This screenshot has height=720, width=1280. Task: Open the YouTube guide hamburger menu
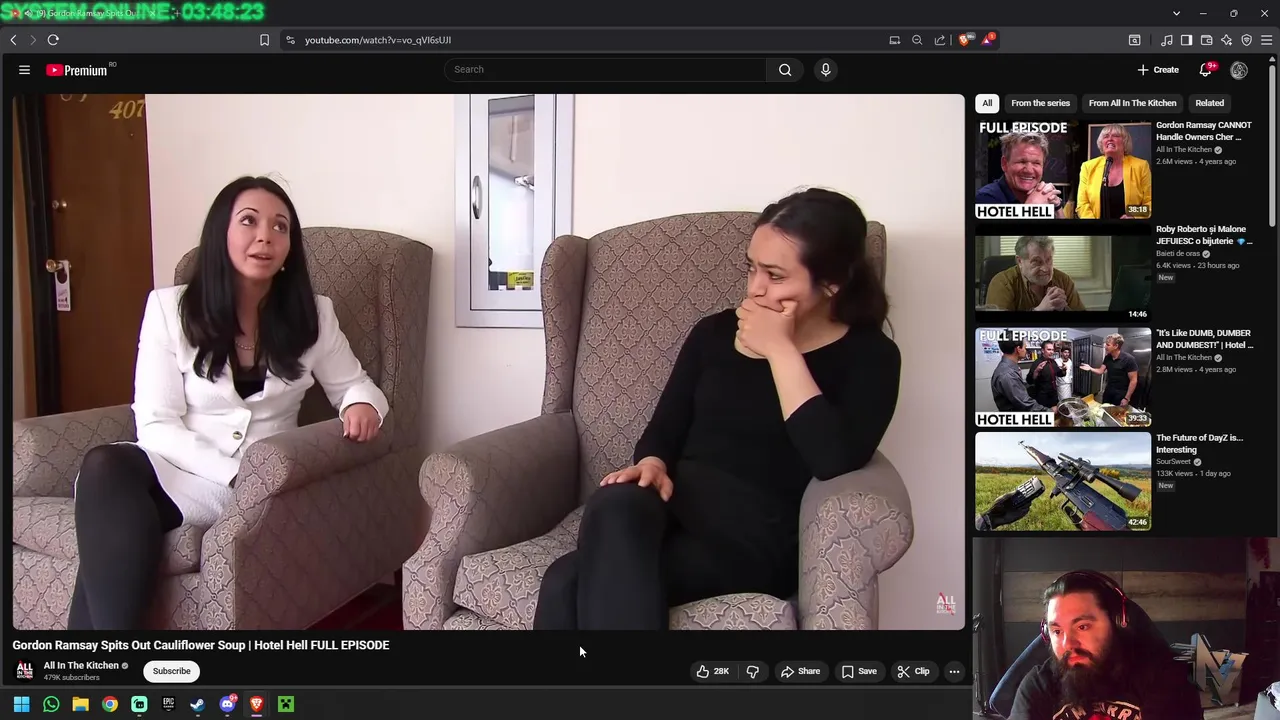(x=24, y=70)
